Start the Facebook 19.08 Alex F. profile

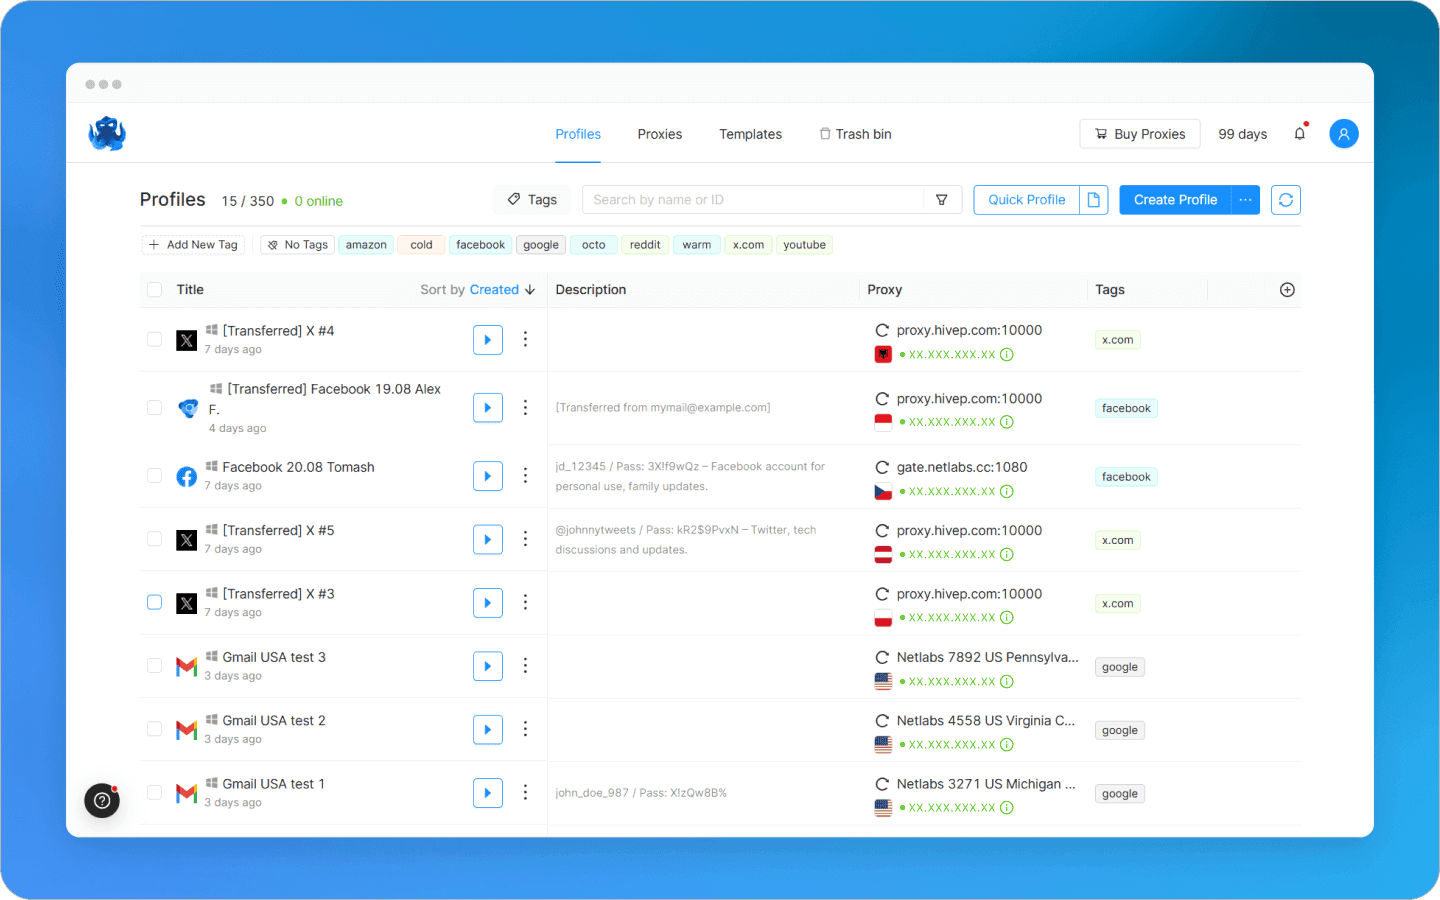coord(488,408)
